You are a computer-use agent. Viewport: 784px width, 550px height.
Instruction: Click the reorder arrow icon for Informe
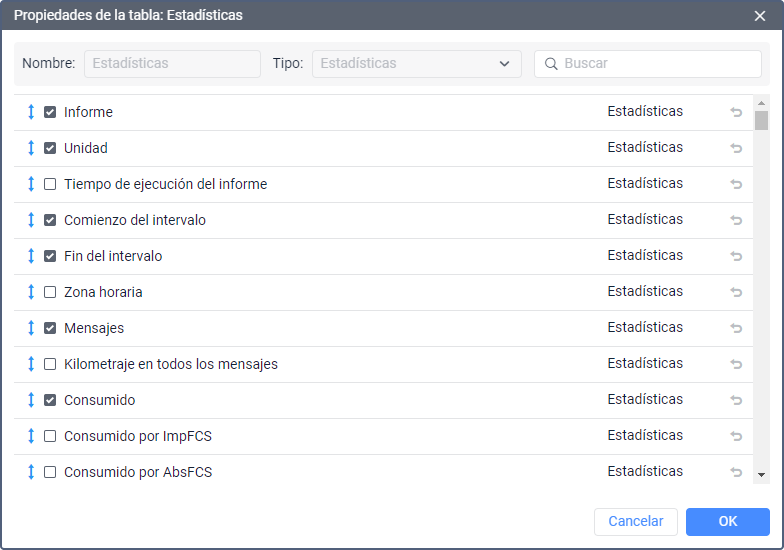click(x=31, y=112)
